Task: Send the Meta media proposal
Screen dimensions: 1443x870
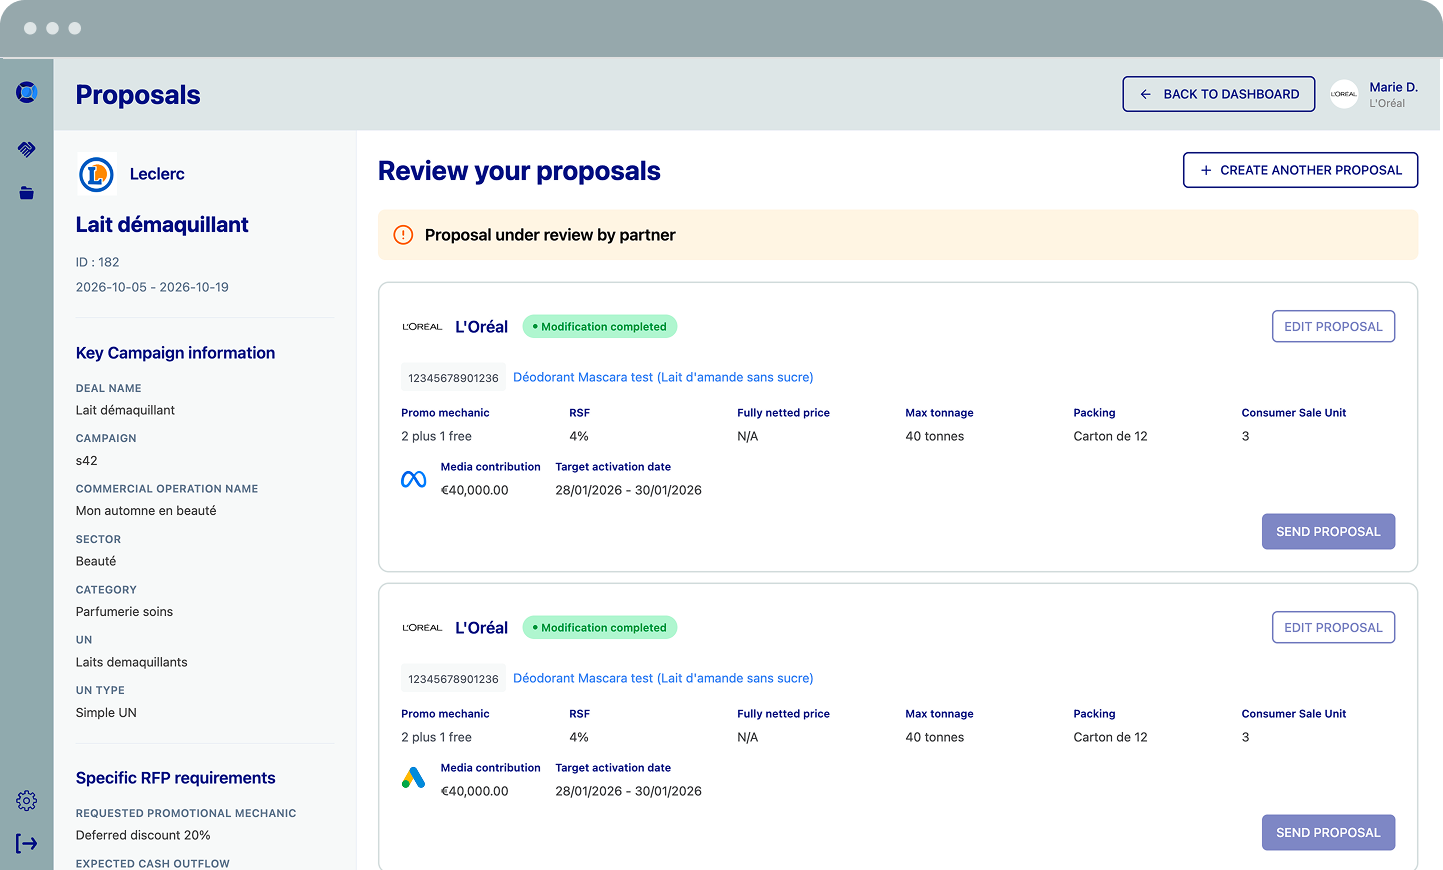Action: click(x=1328, y=532)
